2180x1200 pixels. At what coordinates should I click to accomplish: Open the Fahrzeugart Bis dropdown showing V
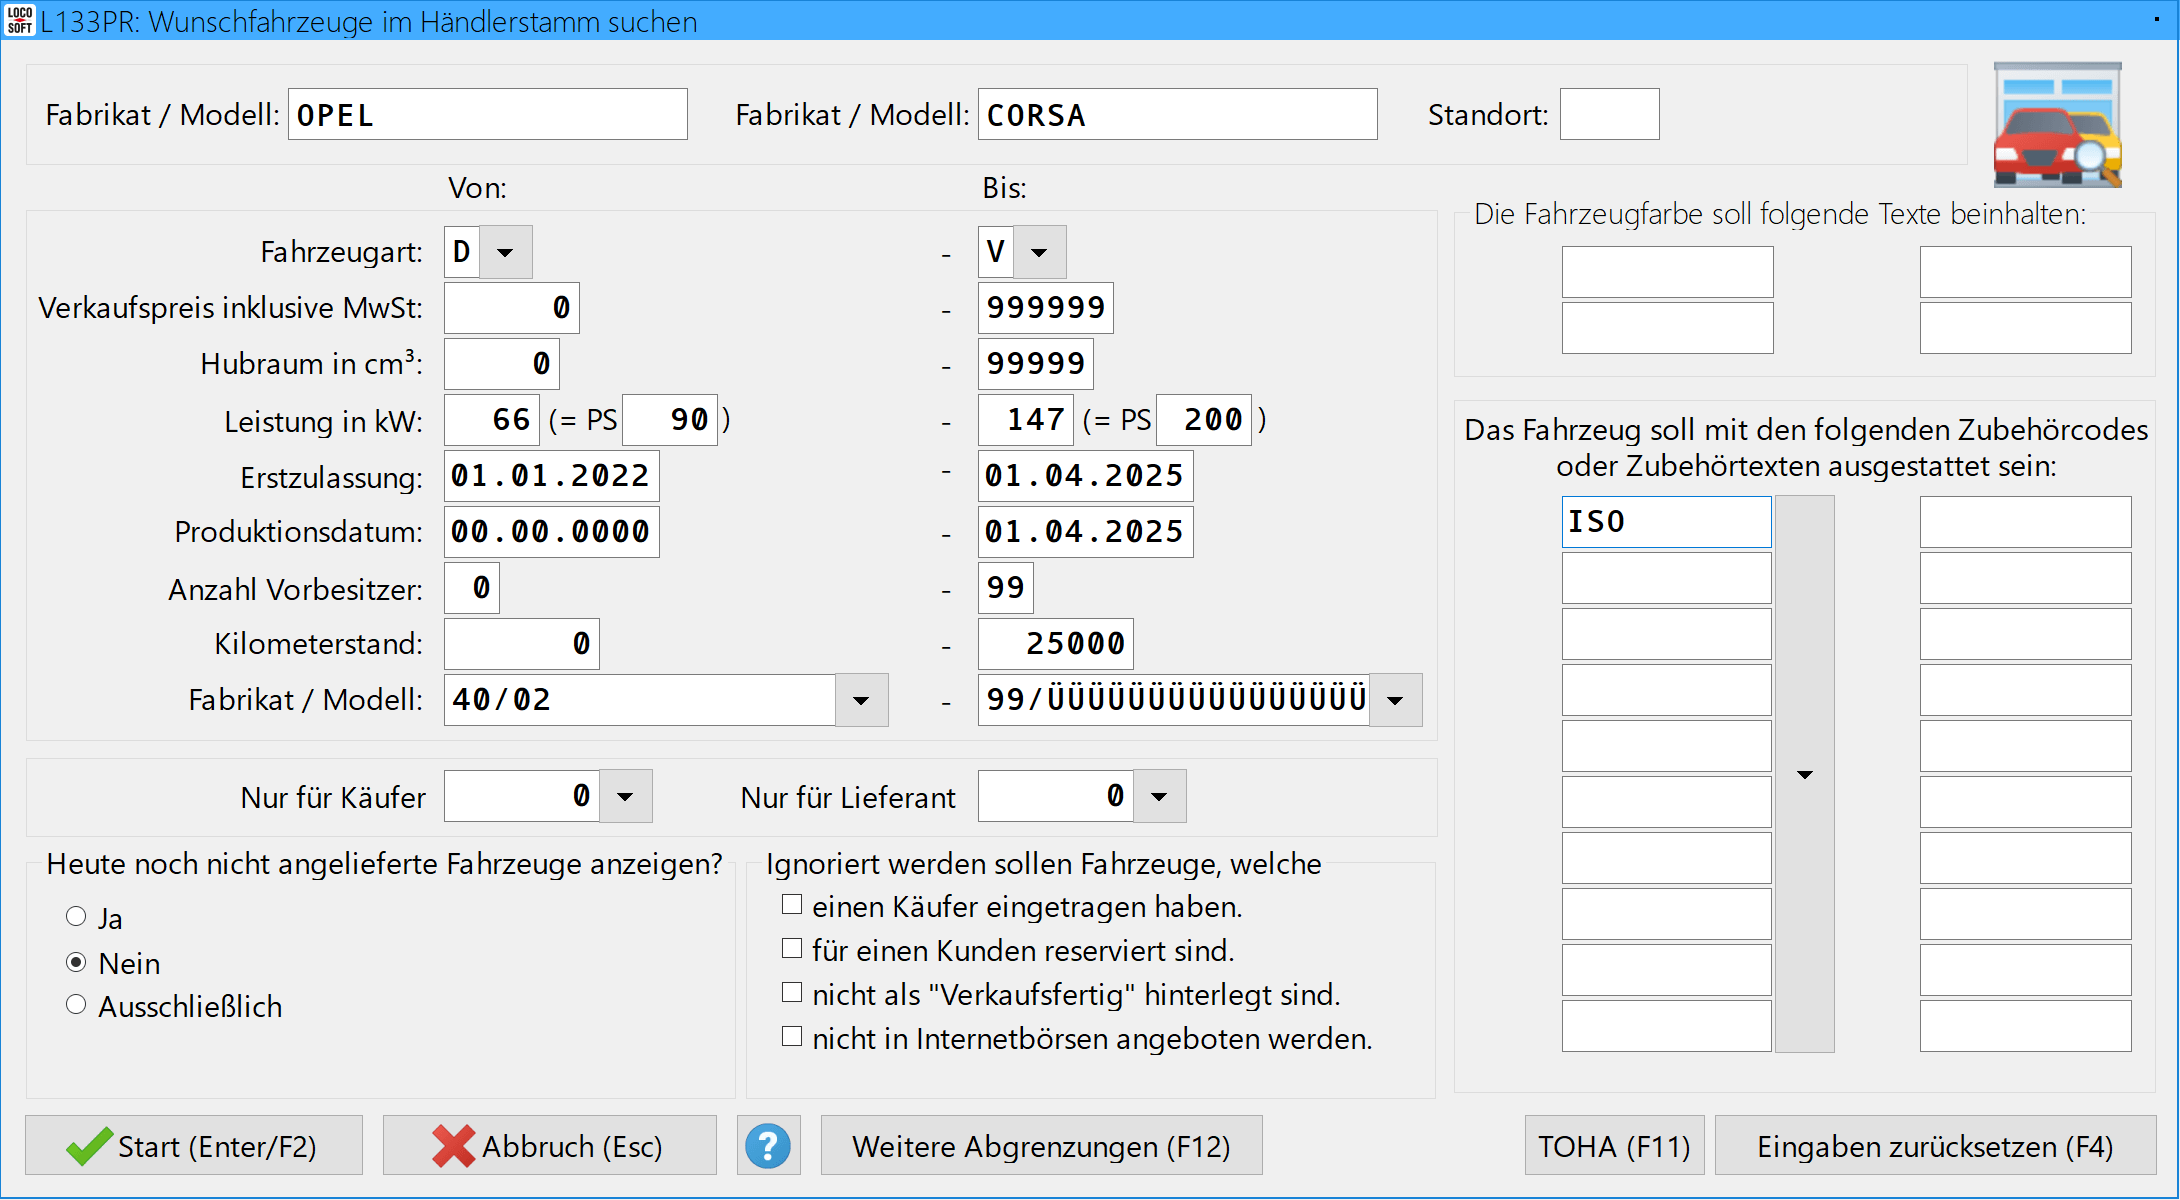pyautogui.click(x=1040, y=252)
